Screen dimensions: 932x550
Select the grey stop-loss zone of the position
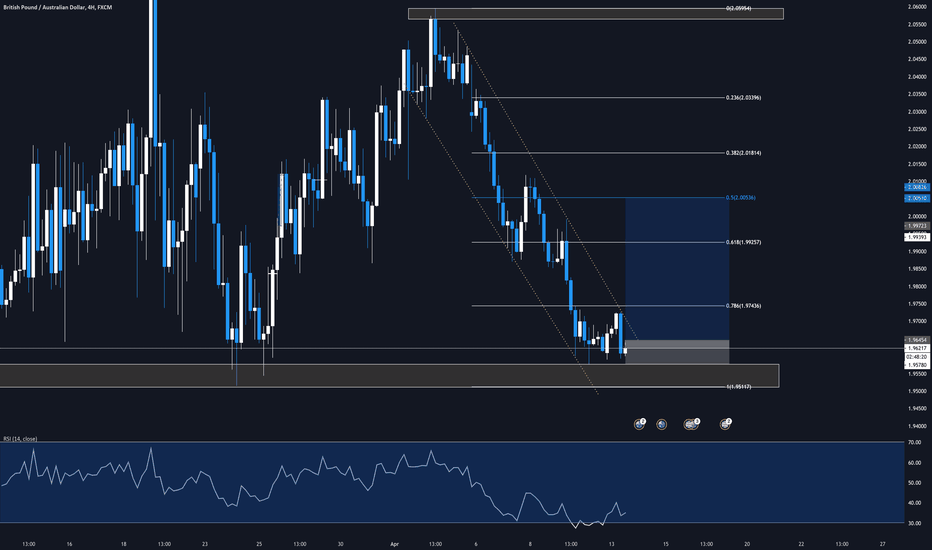point(677,351)
